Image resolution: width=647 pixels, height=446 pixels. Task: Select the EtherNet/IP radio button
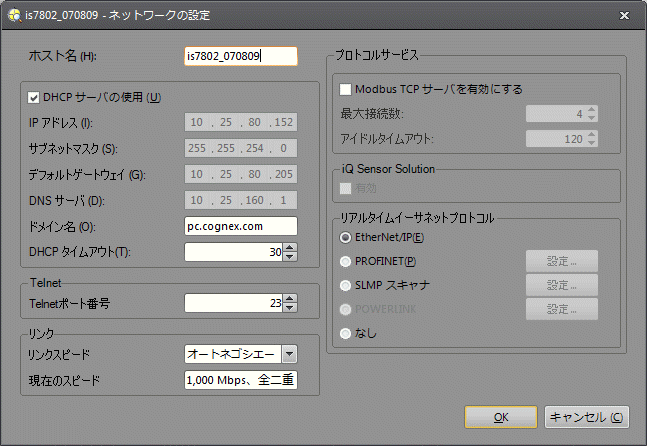[346, 238]
